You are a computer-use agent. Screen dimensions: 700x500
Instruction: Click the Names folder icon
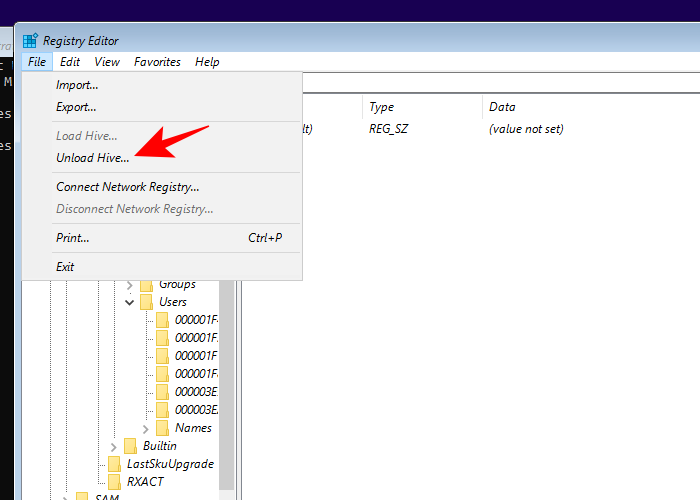163,428
